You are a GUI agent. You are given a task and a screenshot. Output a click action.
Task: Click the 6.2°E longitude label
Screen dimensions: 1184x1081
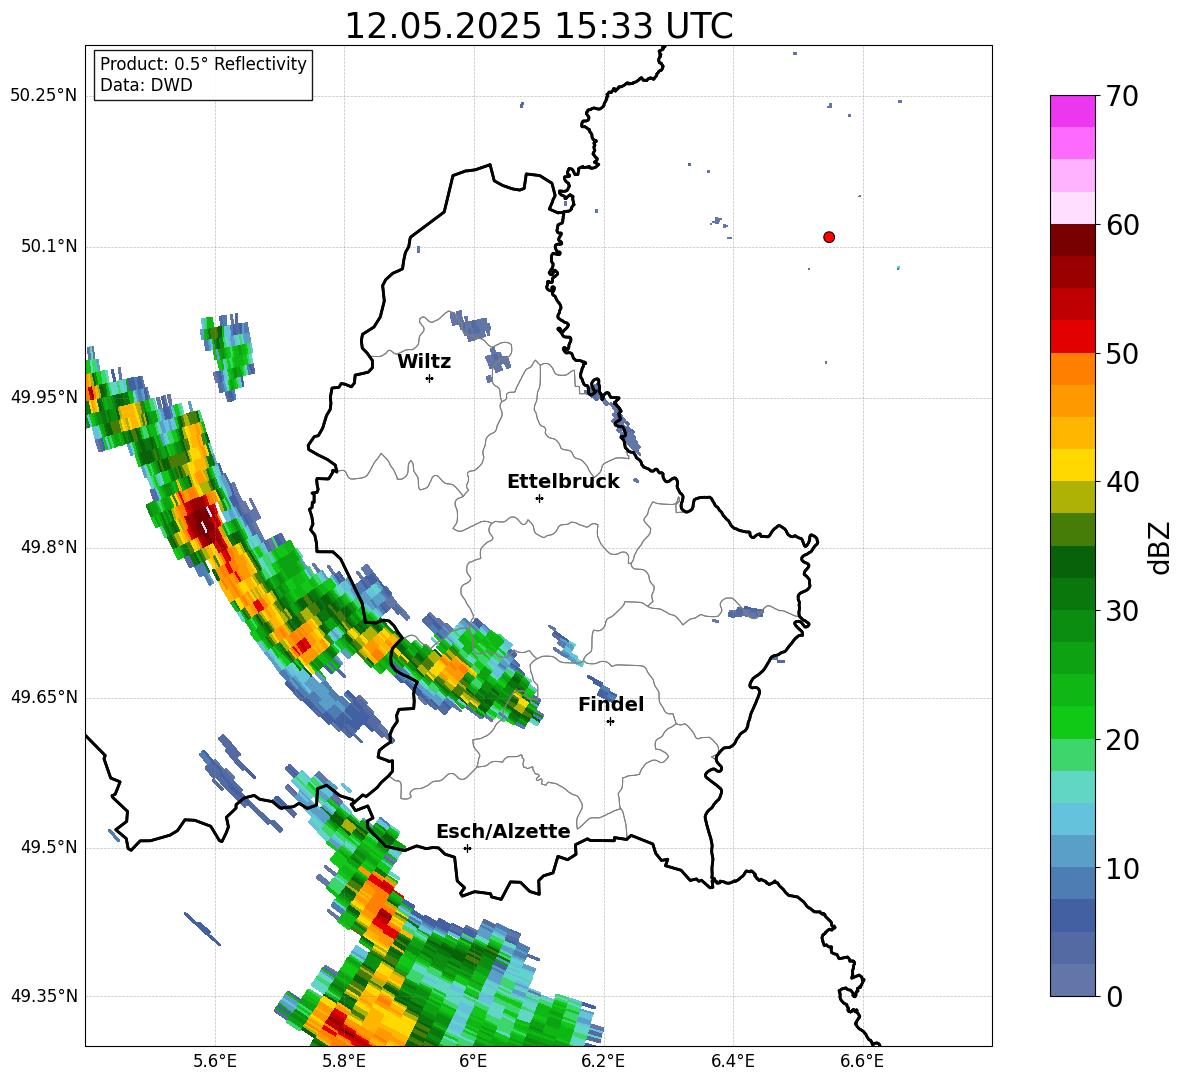603,1061
